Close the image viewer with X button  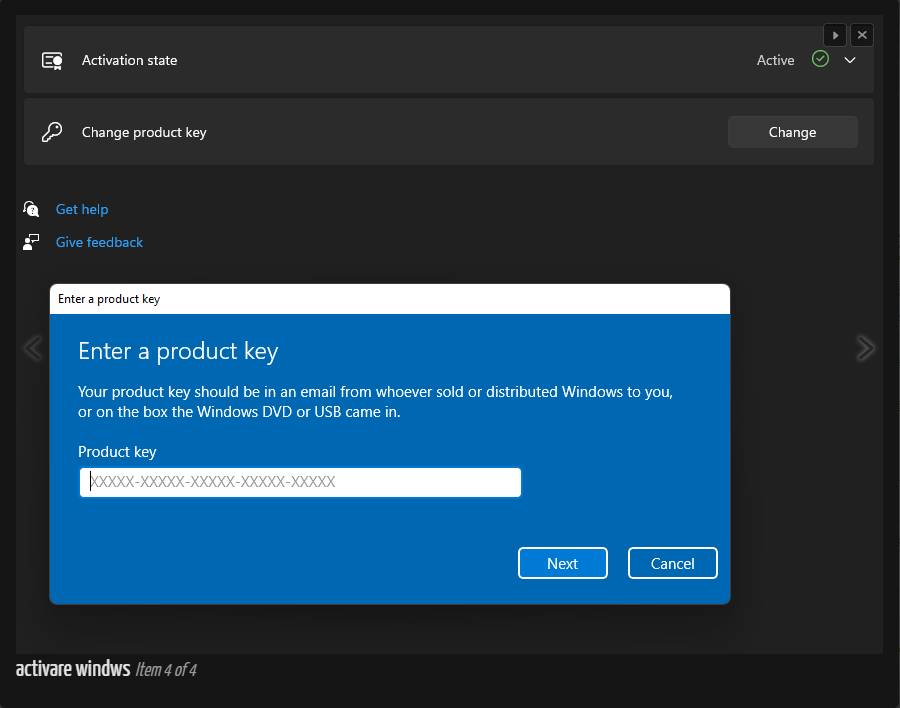[862, 35]
